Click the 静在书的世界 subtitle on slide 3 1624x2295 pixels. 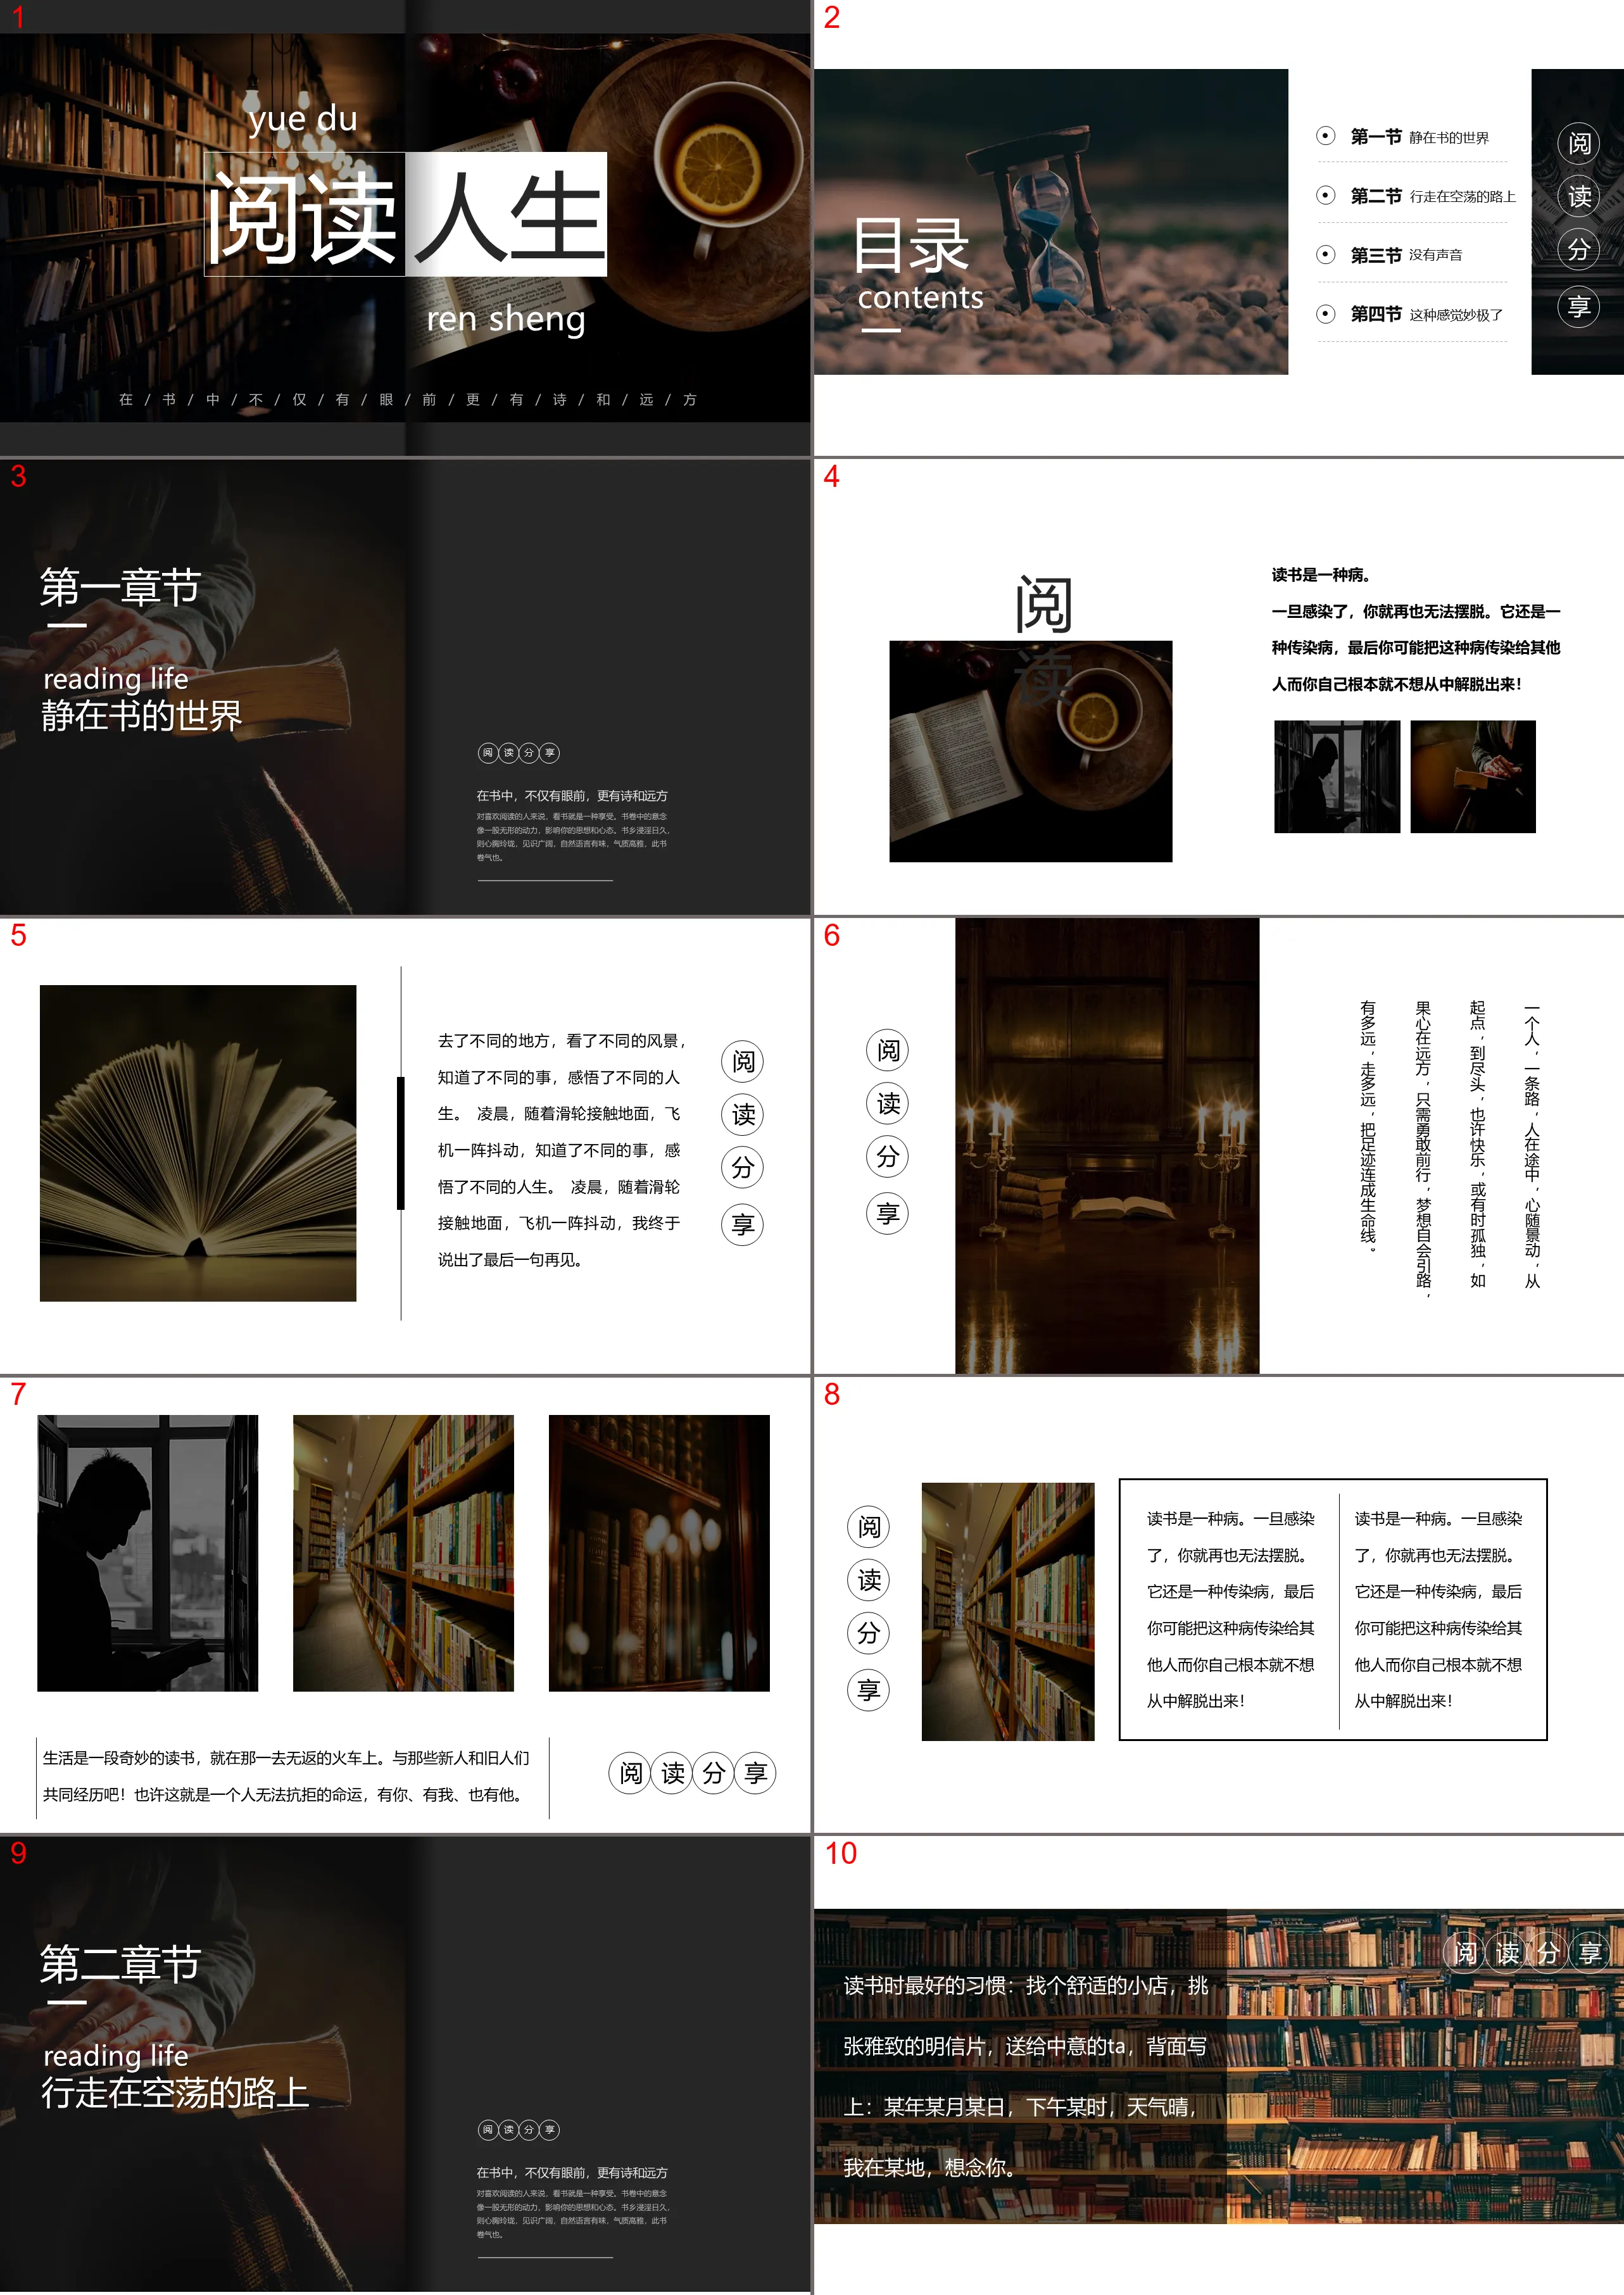[141, 716]
